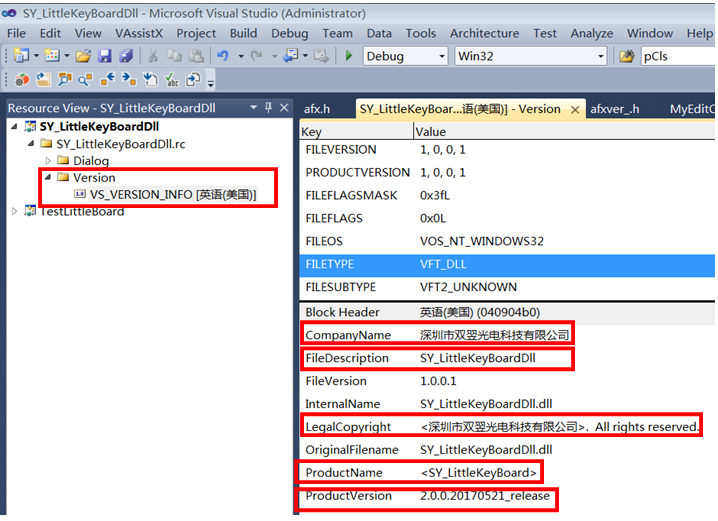The image size is (718, 521).
Task: Expand the TestLittleBoard project node
Action: (14, 211)
